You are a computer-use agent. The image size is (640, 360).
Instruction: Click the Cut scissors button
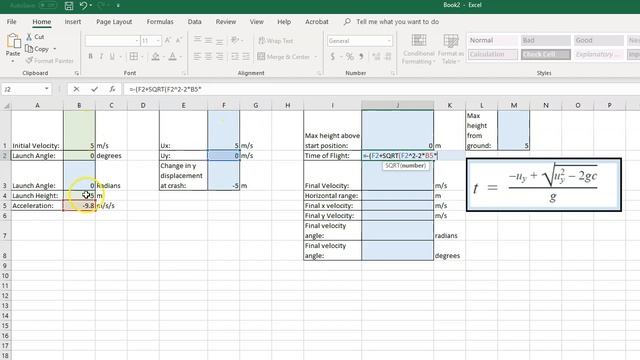tap(35, 37)
